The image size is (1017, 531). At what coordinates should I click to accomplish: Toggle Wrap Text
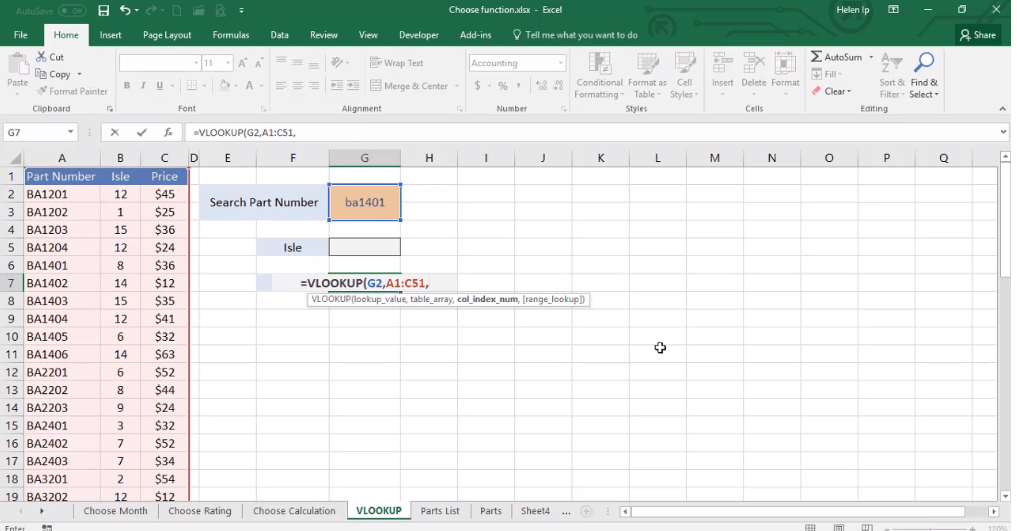pyautogui.click(x=396, y=63)
